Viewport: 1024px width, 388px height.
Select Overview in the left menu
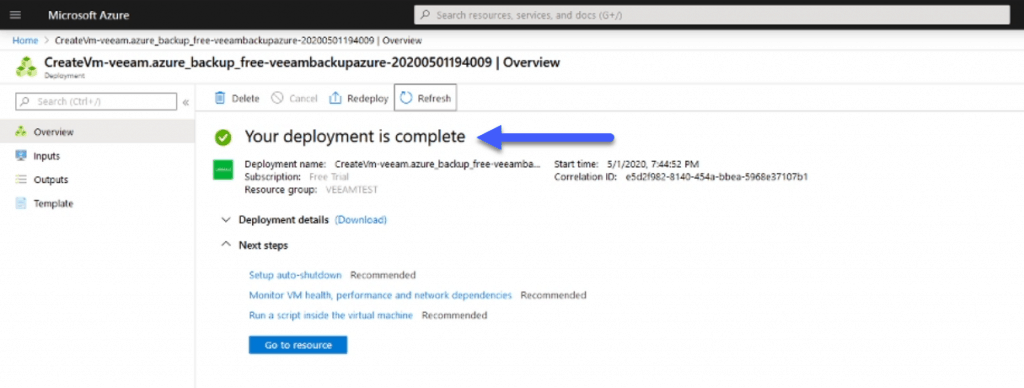97,132
